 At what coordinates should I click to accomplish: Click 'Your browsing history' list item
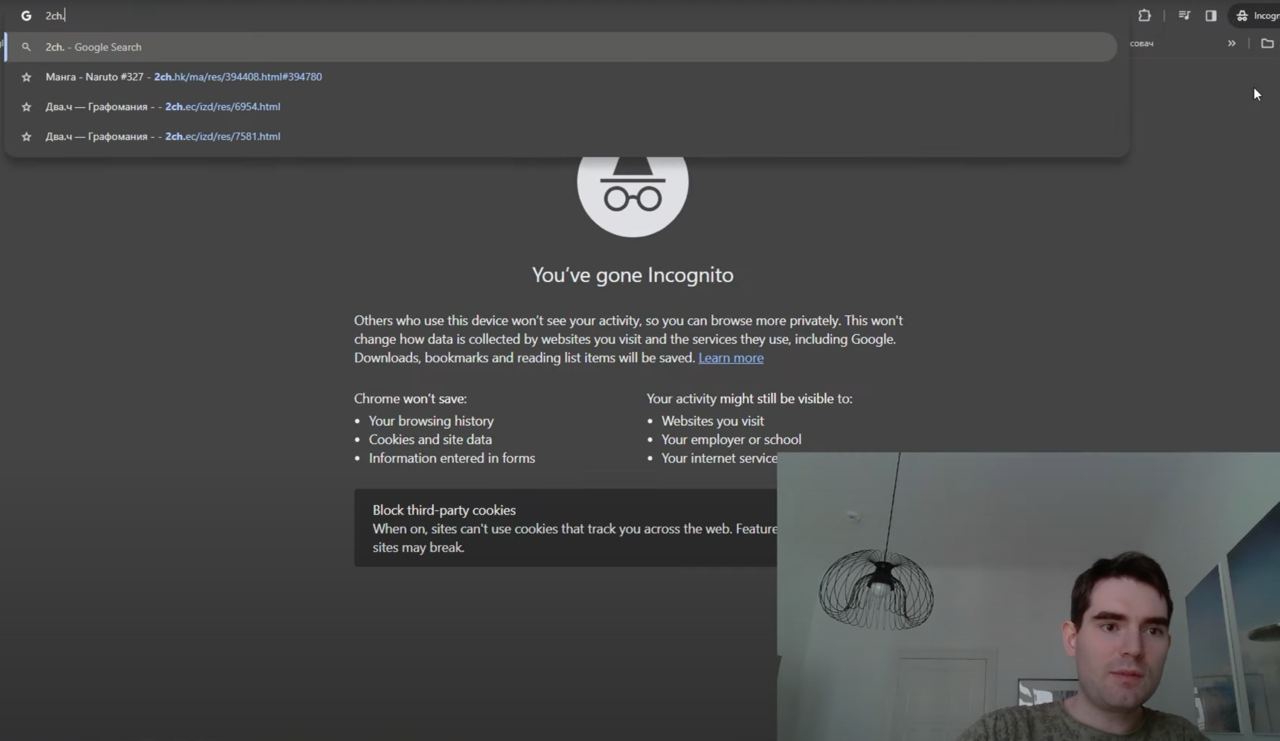click(431, 421)
